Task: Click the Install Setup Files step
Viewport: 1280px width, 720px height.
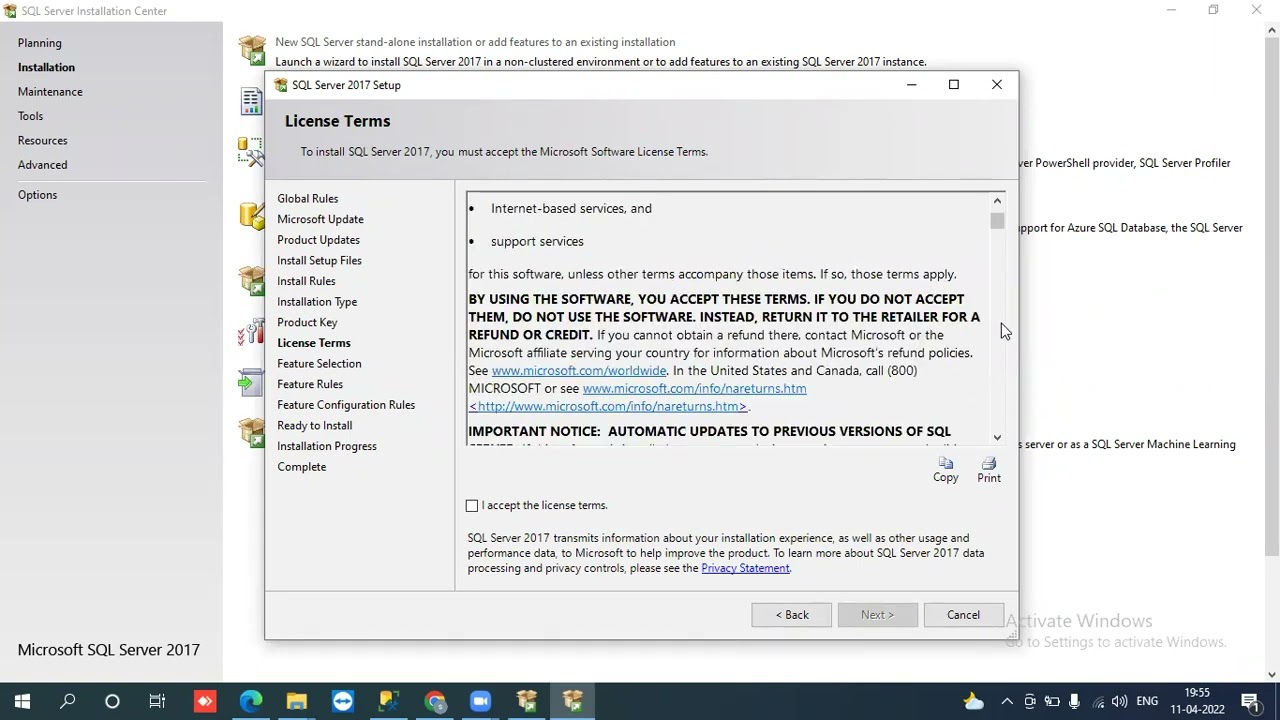Action: pos(319,261)
